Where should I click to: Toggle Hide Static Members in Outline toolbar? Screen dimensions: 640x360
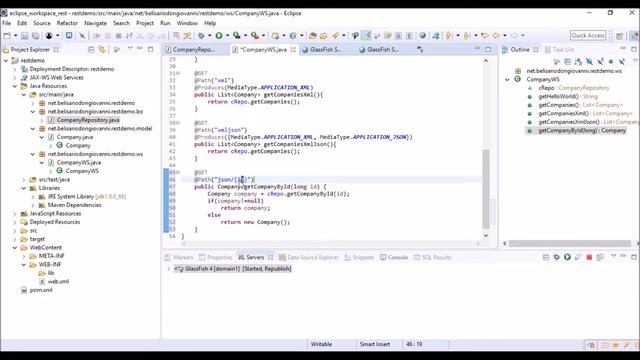tap(600, 62)
